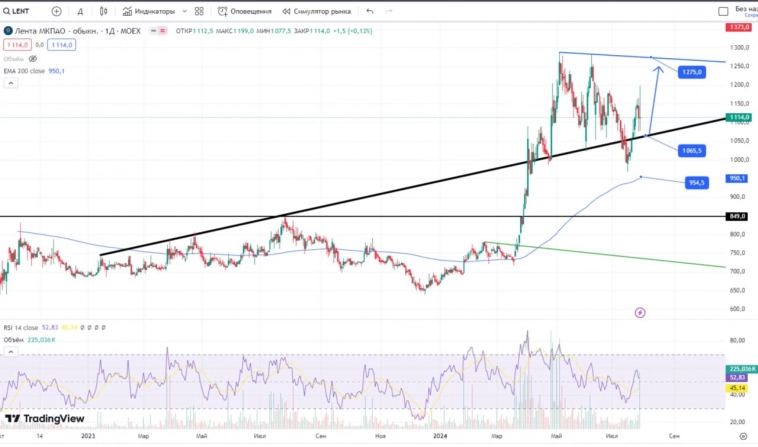This screenshot has height=447, width=758.
Task: Select the Объём 225,036K legend in RSI pane
Action: point(29,340)
